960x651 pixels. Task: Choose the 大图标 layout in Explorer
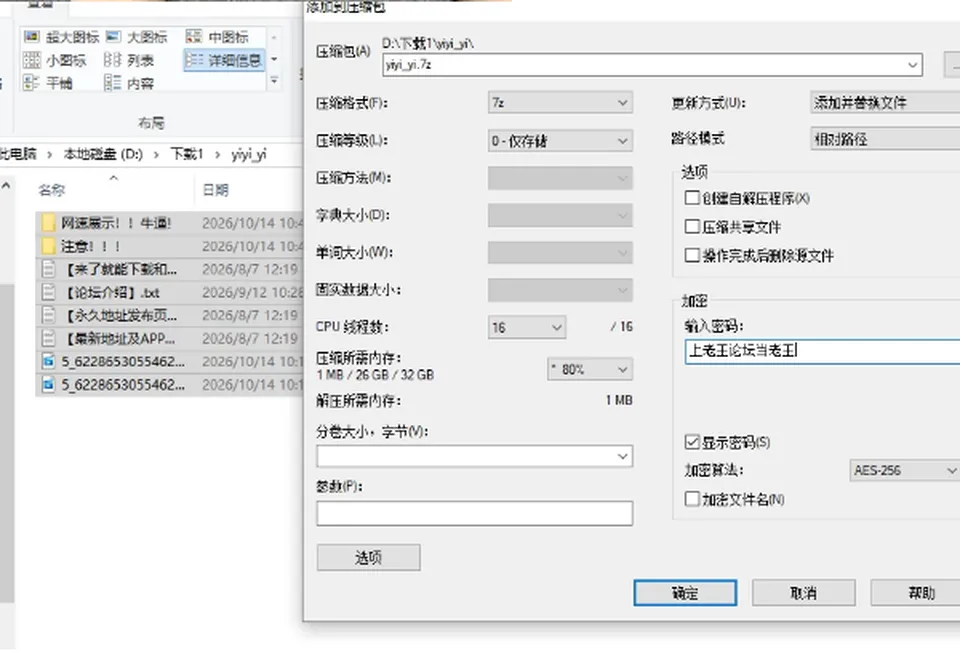(137, 37)
